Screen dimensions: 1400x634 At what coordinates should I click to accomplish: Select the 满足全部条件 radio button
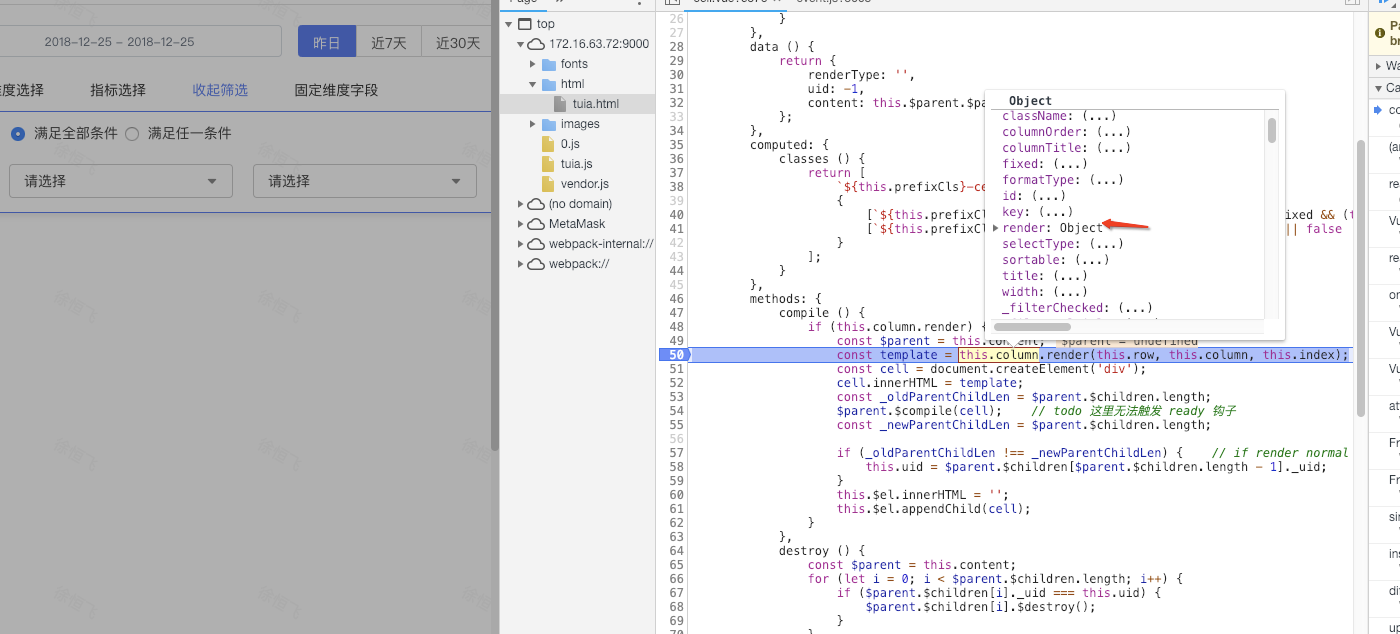coord(18,133)
